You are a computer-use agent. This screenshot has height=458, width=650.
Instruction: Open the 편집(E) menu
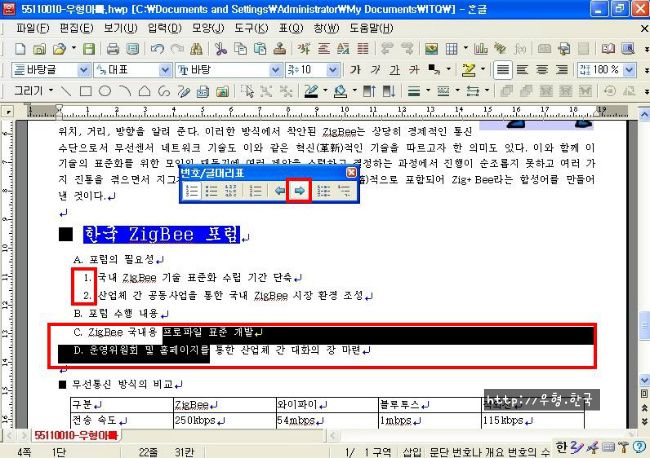76,28
